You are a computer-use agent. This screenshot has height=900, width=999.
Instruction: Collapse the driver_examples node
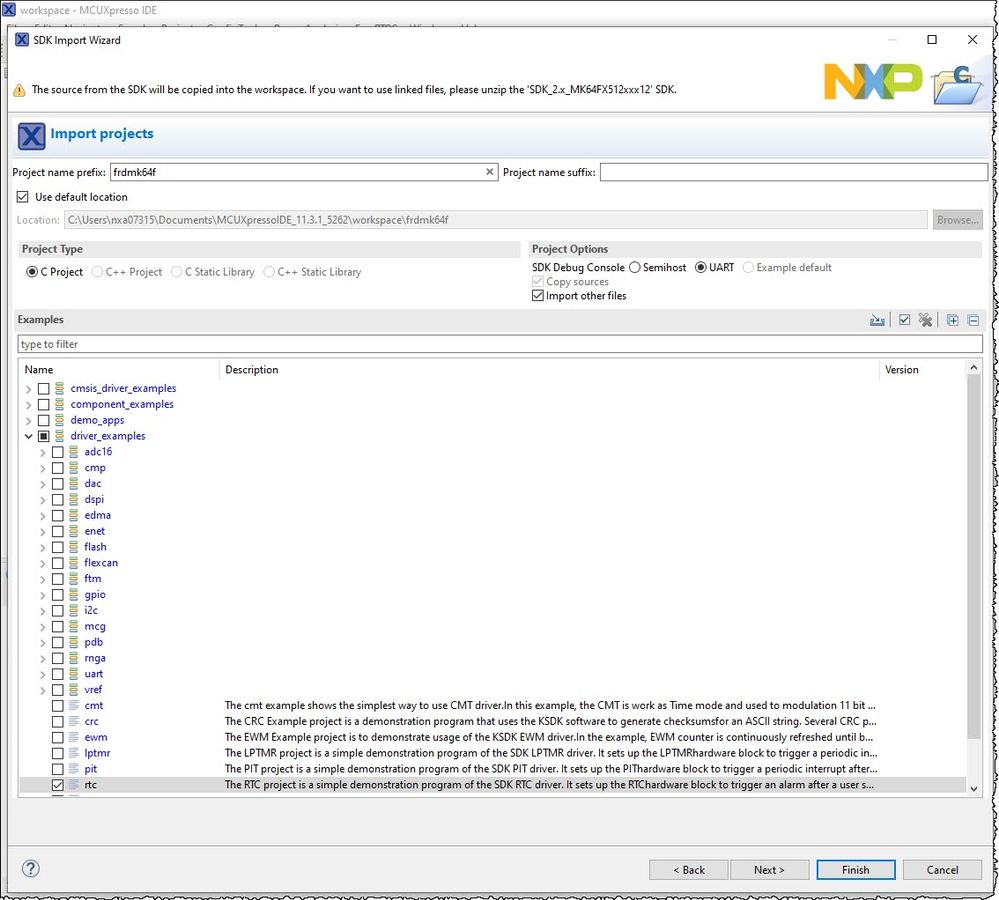[28, 436]
